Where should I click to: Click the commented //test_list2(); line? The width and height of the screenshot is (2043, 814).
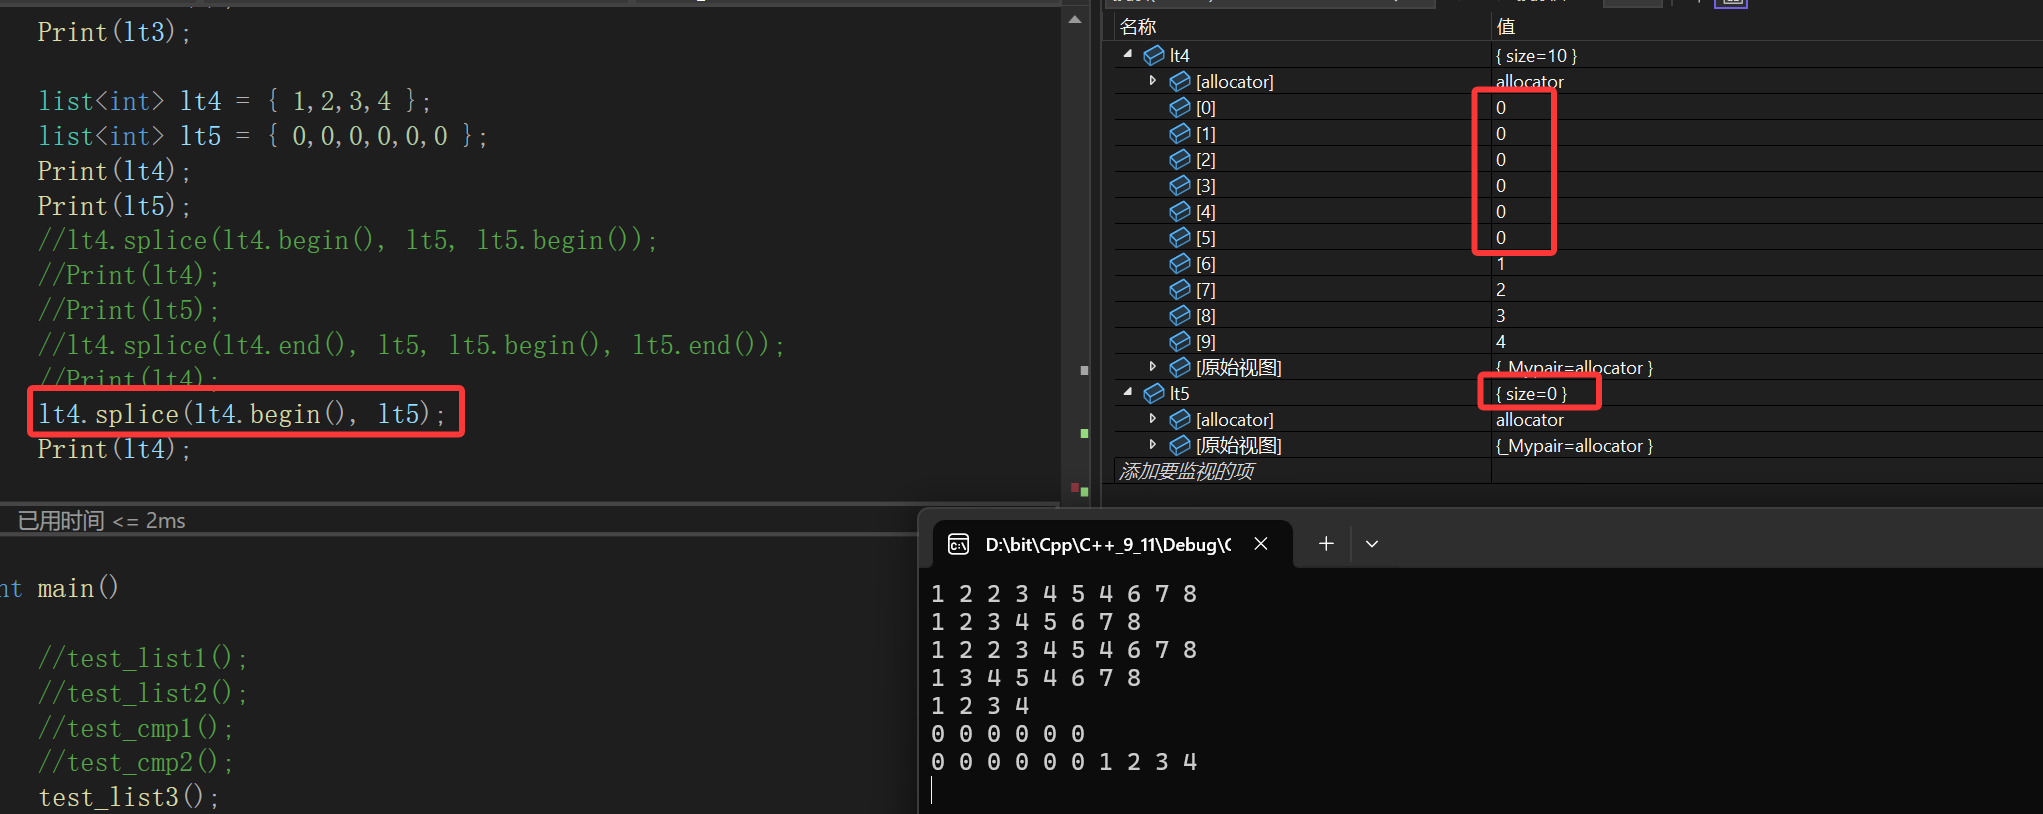click(143, 693)
